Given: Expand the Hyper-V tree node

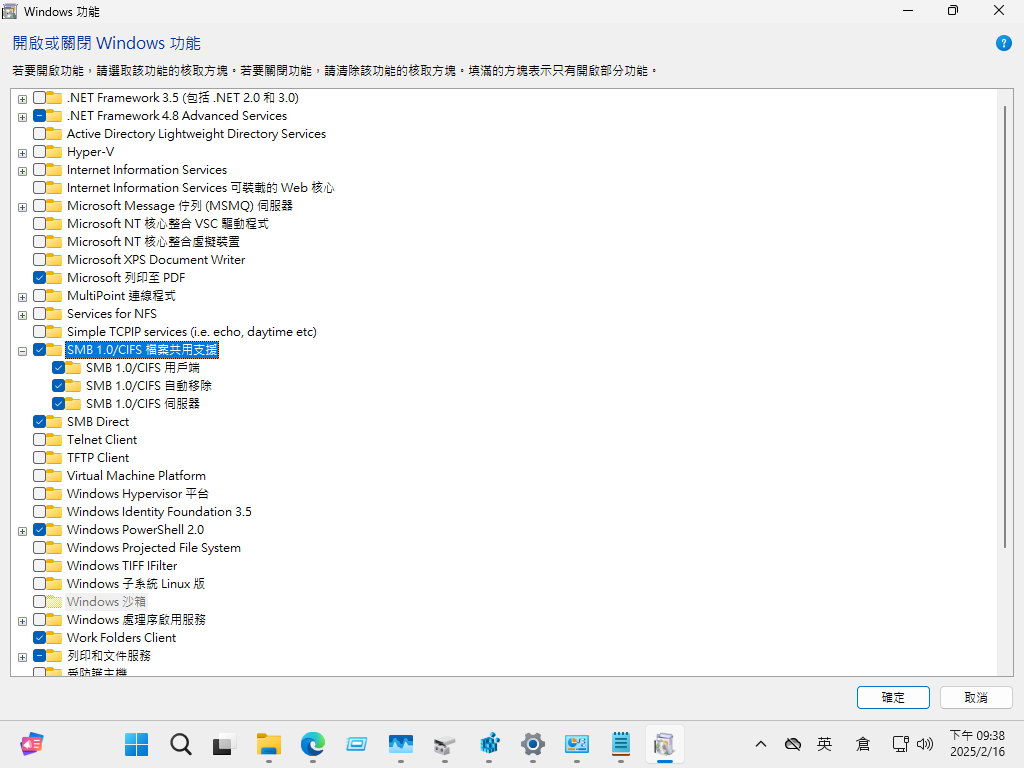Looking at the screenshot, I should click(22, 153).
